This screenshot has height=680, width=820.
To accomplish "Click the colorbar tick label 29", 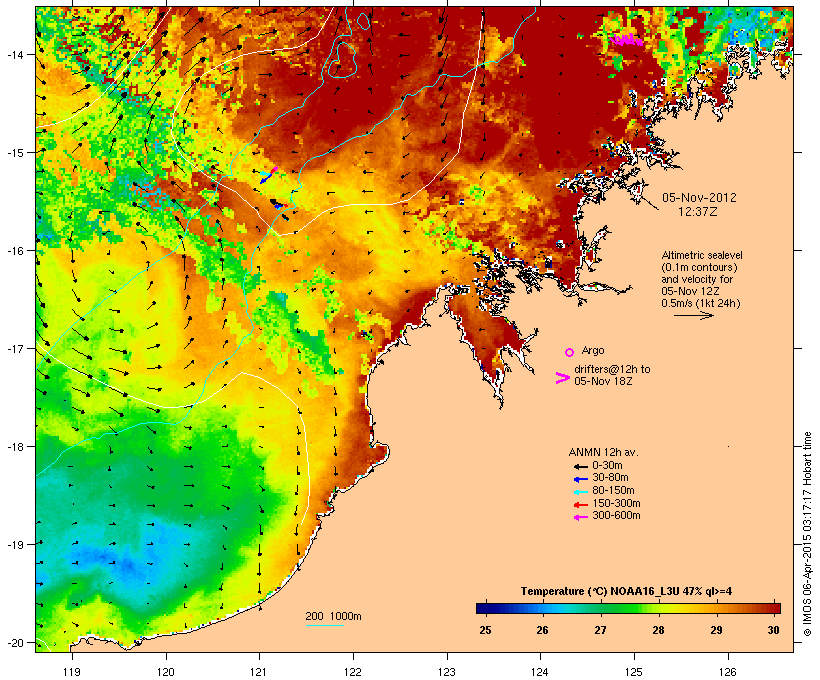I will pyautogui.click(x=716, y=630).
